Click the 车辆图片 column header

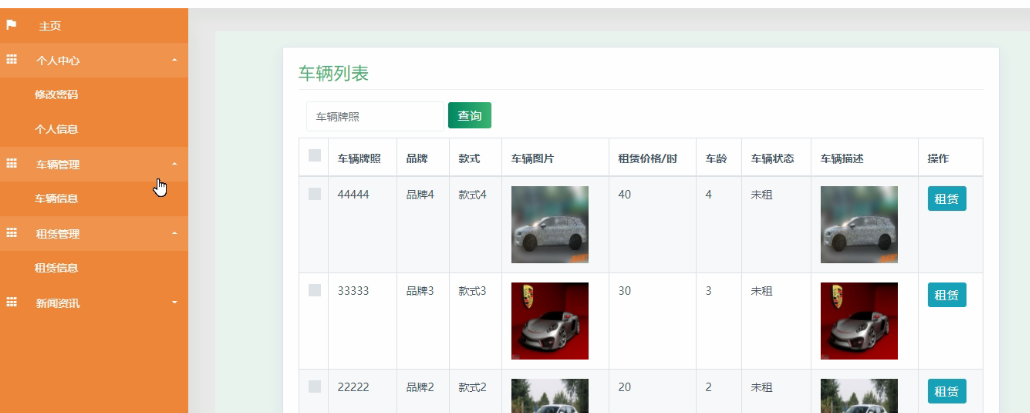533,159
